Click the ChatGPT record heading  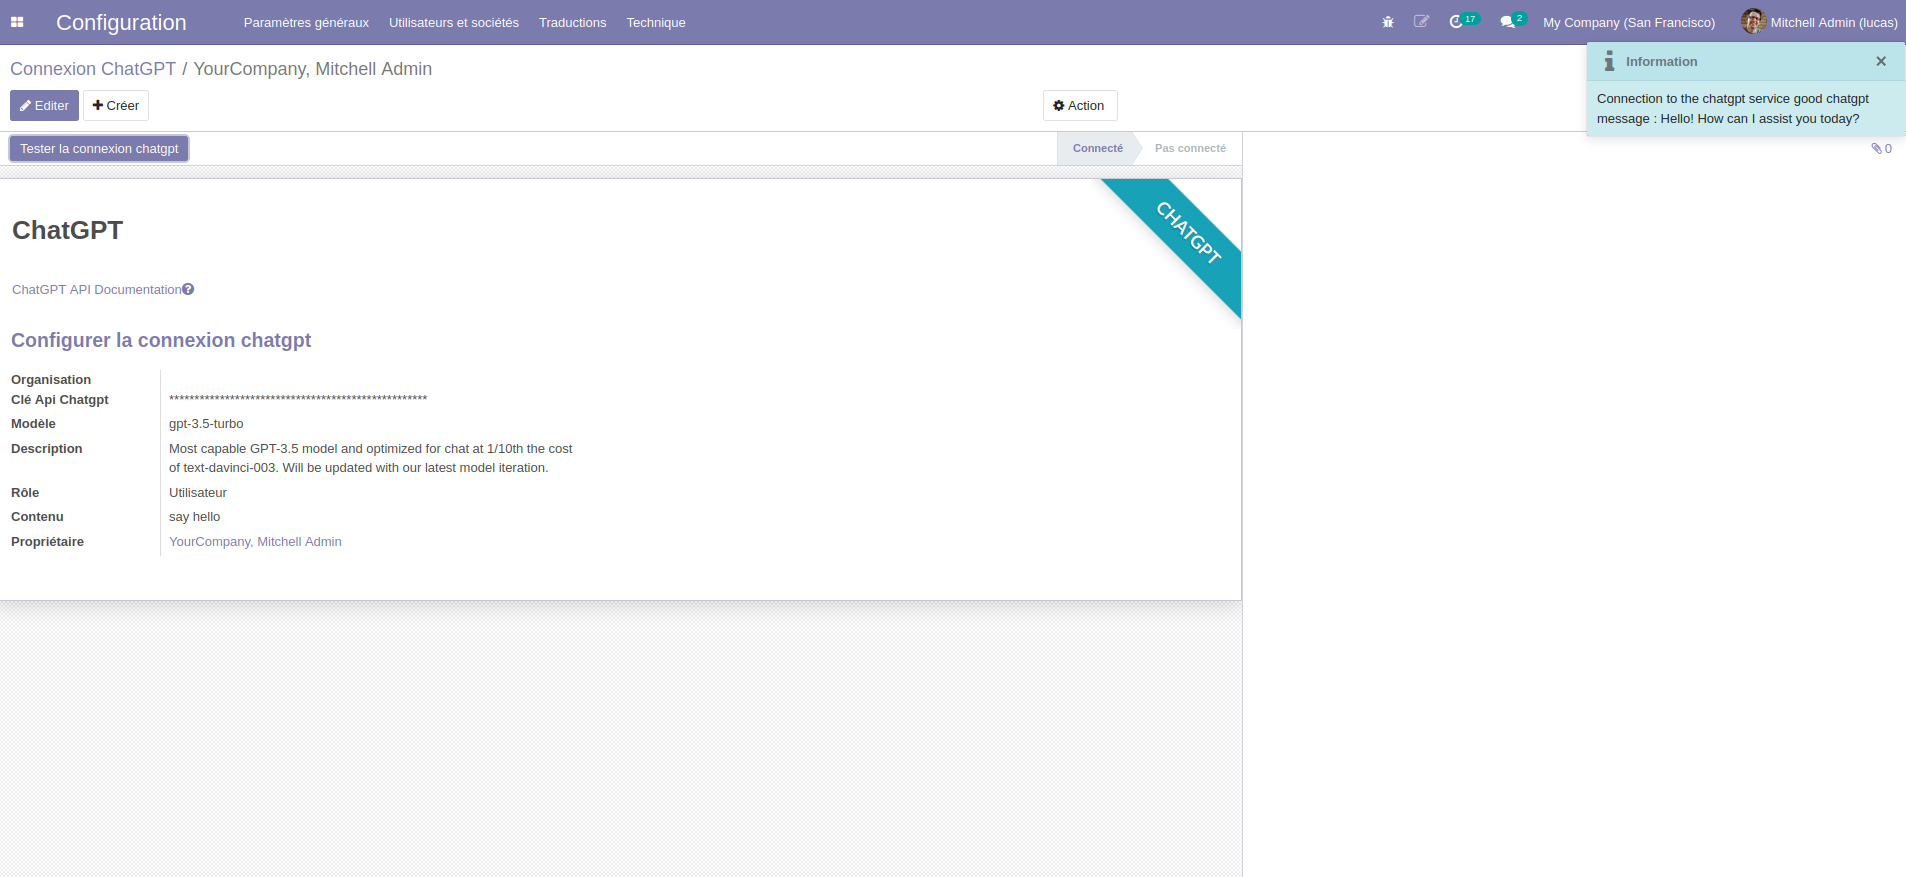[67, 230]
